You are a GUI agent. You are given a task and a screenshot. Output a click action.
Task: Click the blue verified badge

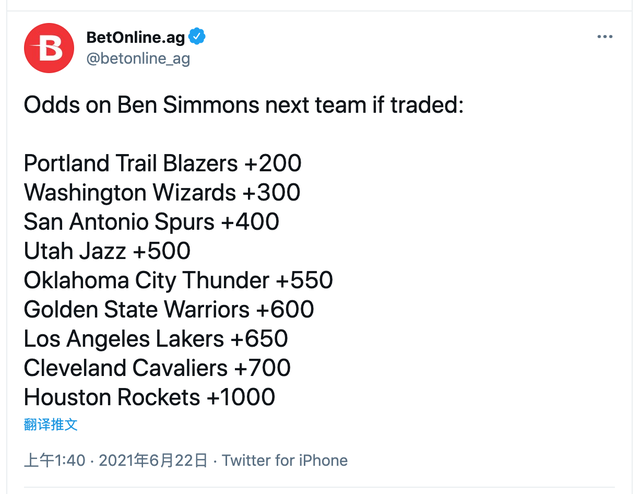198,37
